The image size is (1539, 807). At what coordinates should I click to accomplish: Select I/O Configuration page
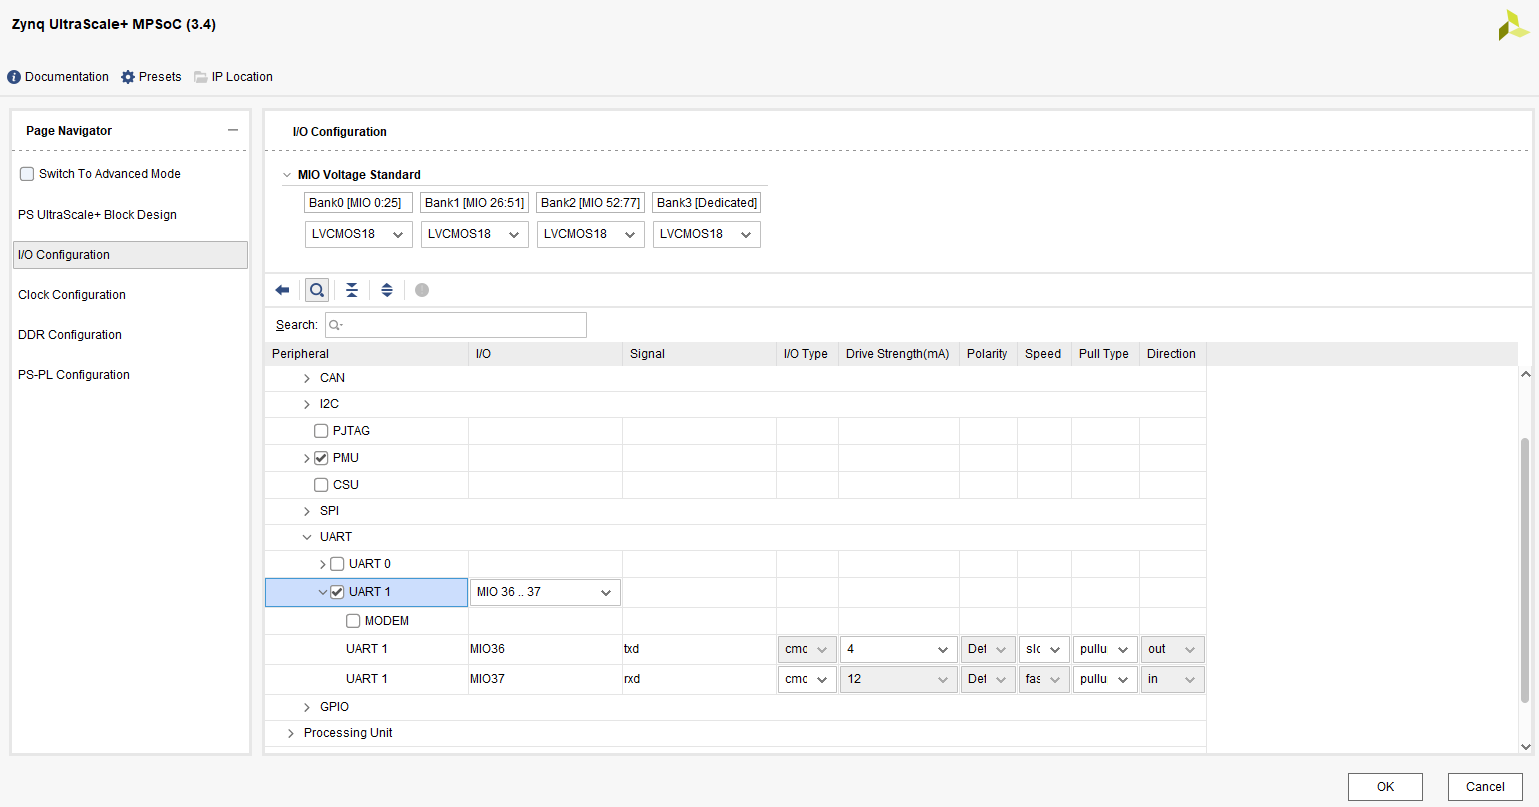pos(130,255)
